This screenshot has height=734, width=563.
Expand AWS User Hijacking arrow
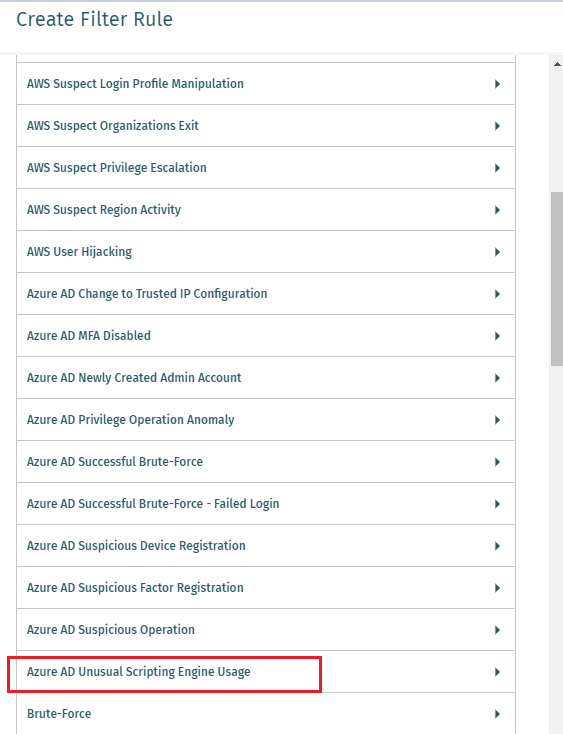(x=497, y=252)
